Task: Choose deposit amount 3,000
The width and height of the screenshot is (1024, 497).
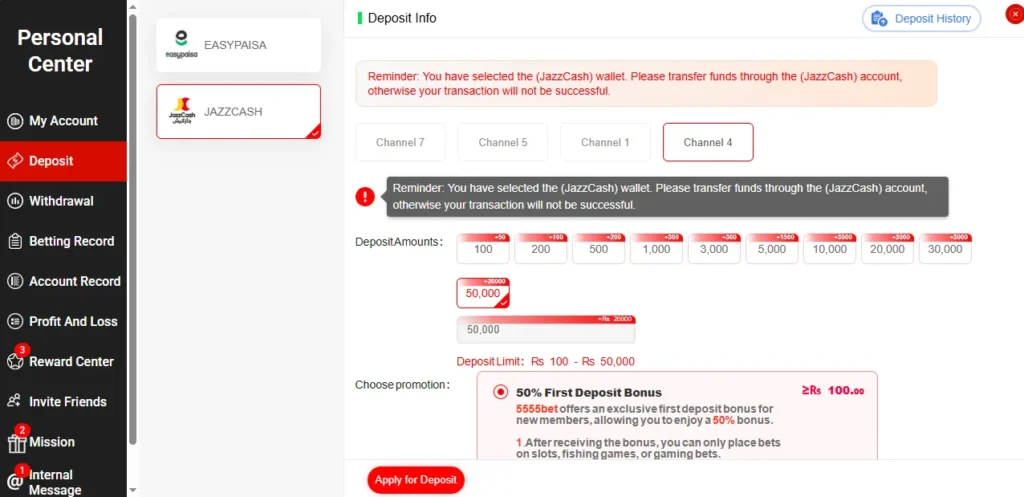Action: (x=714, y=249)
